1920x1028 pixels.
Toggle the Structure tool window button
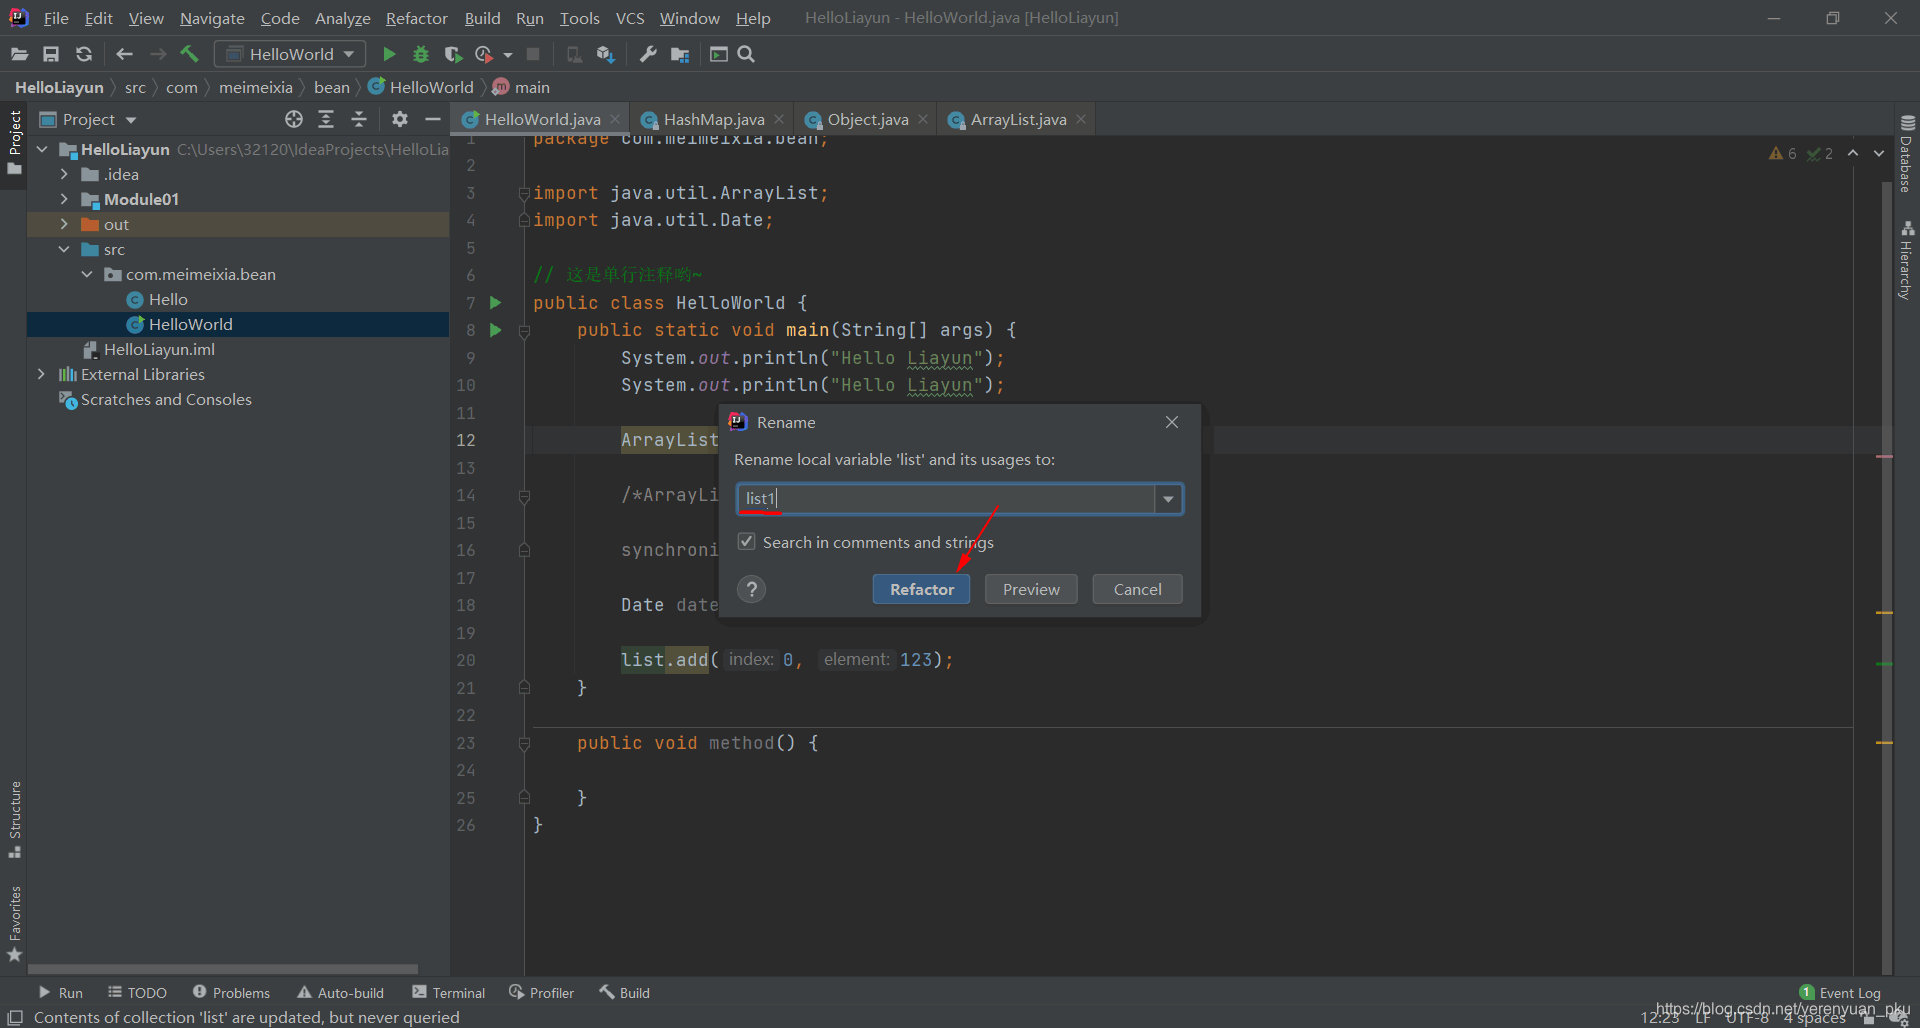pyautogui.click(x=14, y=819)
